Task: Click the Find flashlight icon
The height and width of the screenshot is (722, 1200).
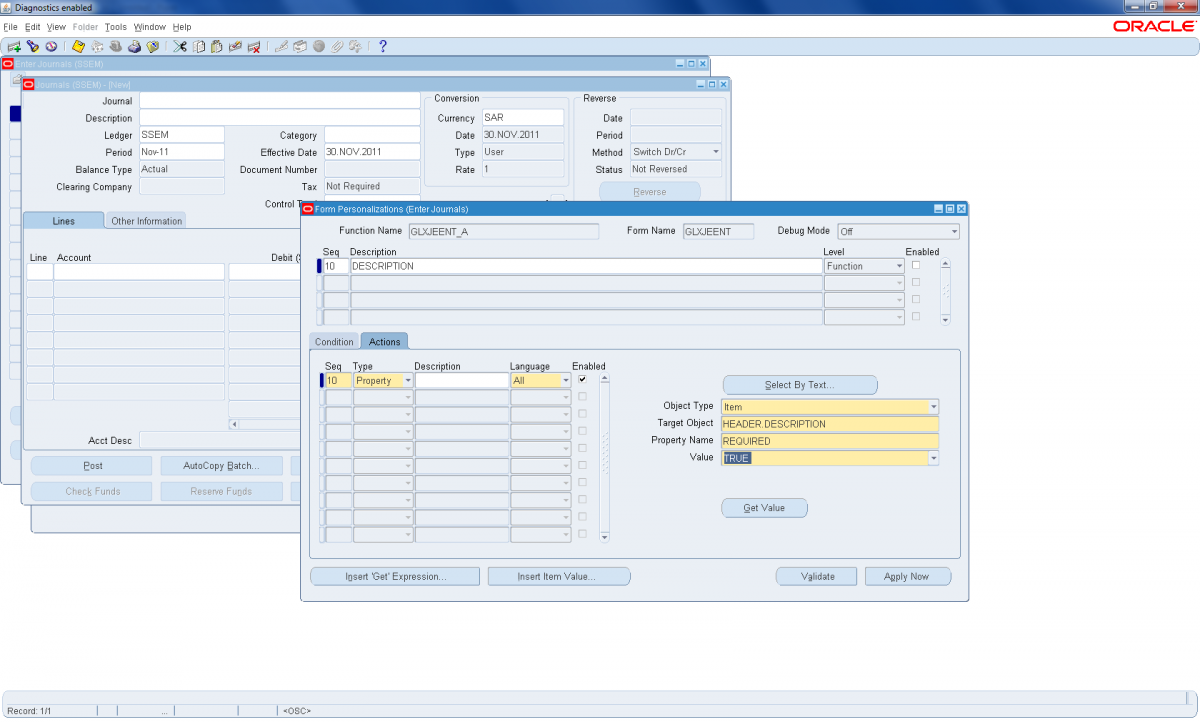Action: point(32,46)
